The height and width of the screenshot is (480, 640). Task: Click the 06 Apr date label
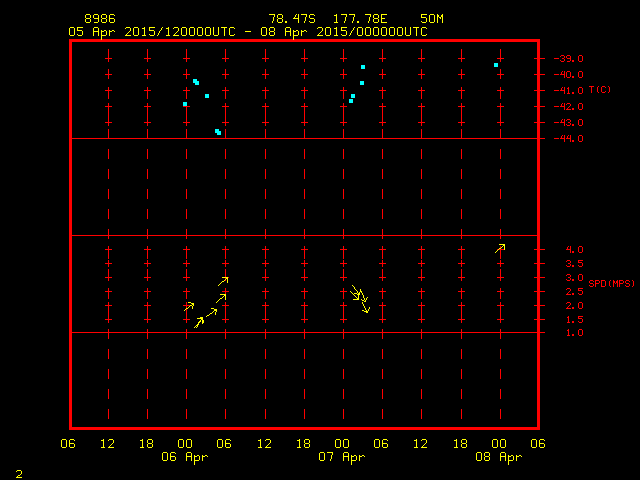click(x=186, y=457)
